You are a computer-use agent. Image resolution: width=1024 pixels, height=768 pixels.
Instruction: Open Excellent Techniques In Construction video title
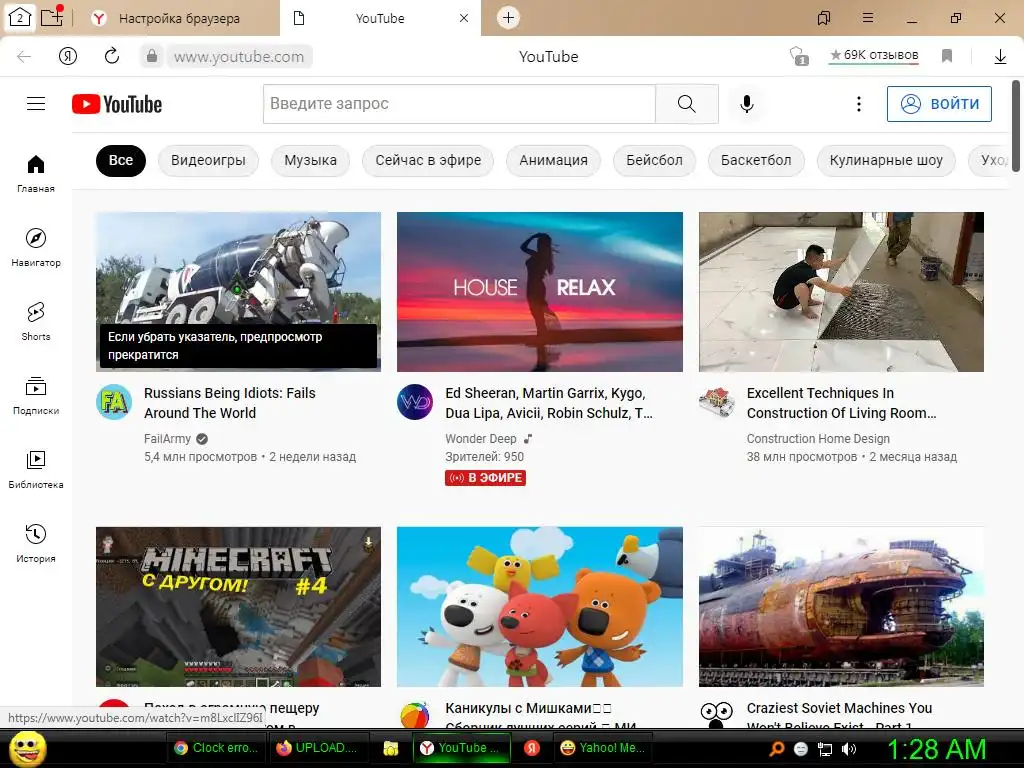click(841, 403)
